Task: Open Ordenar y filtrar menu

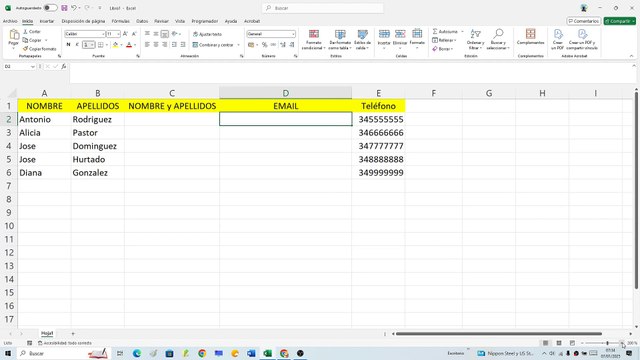Action: pyautogui.click(x=475, y=39)
